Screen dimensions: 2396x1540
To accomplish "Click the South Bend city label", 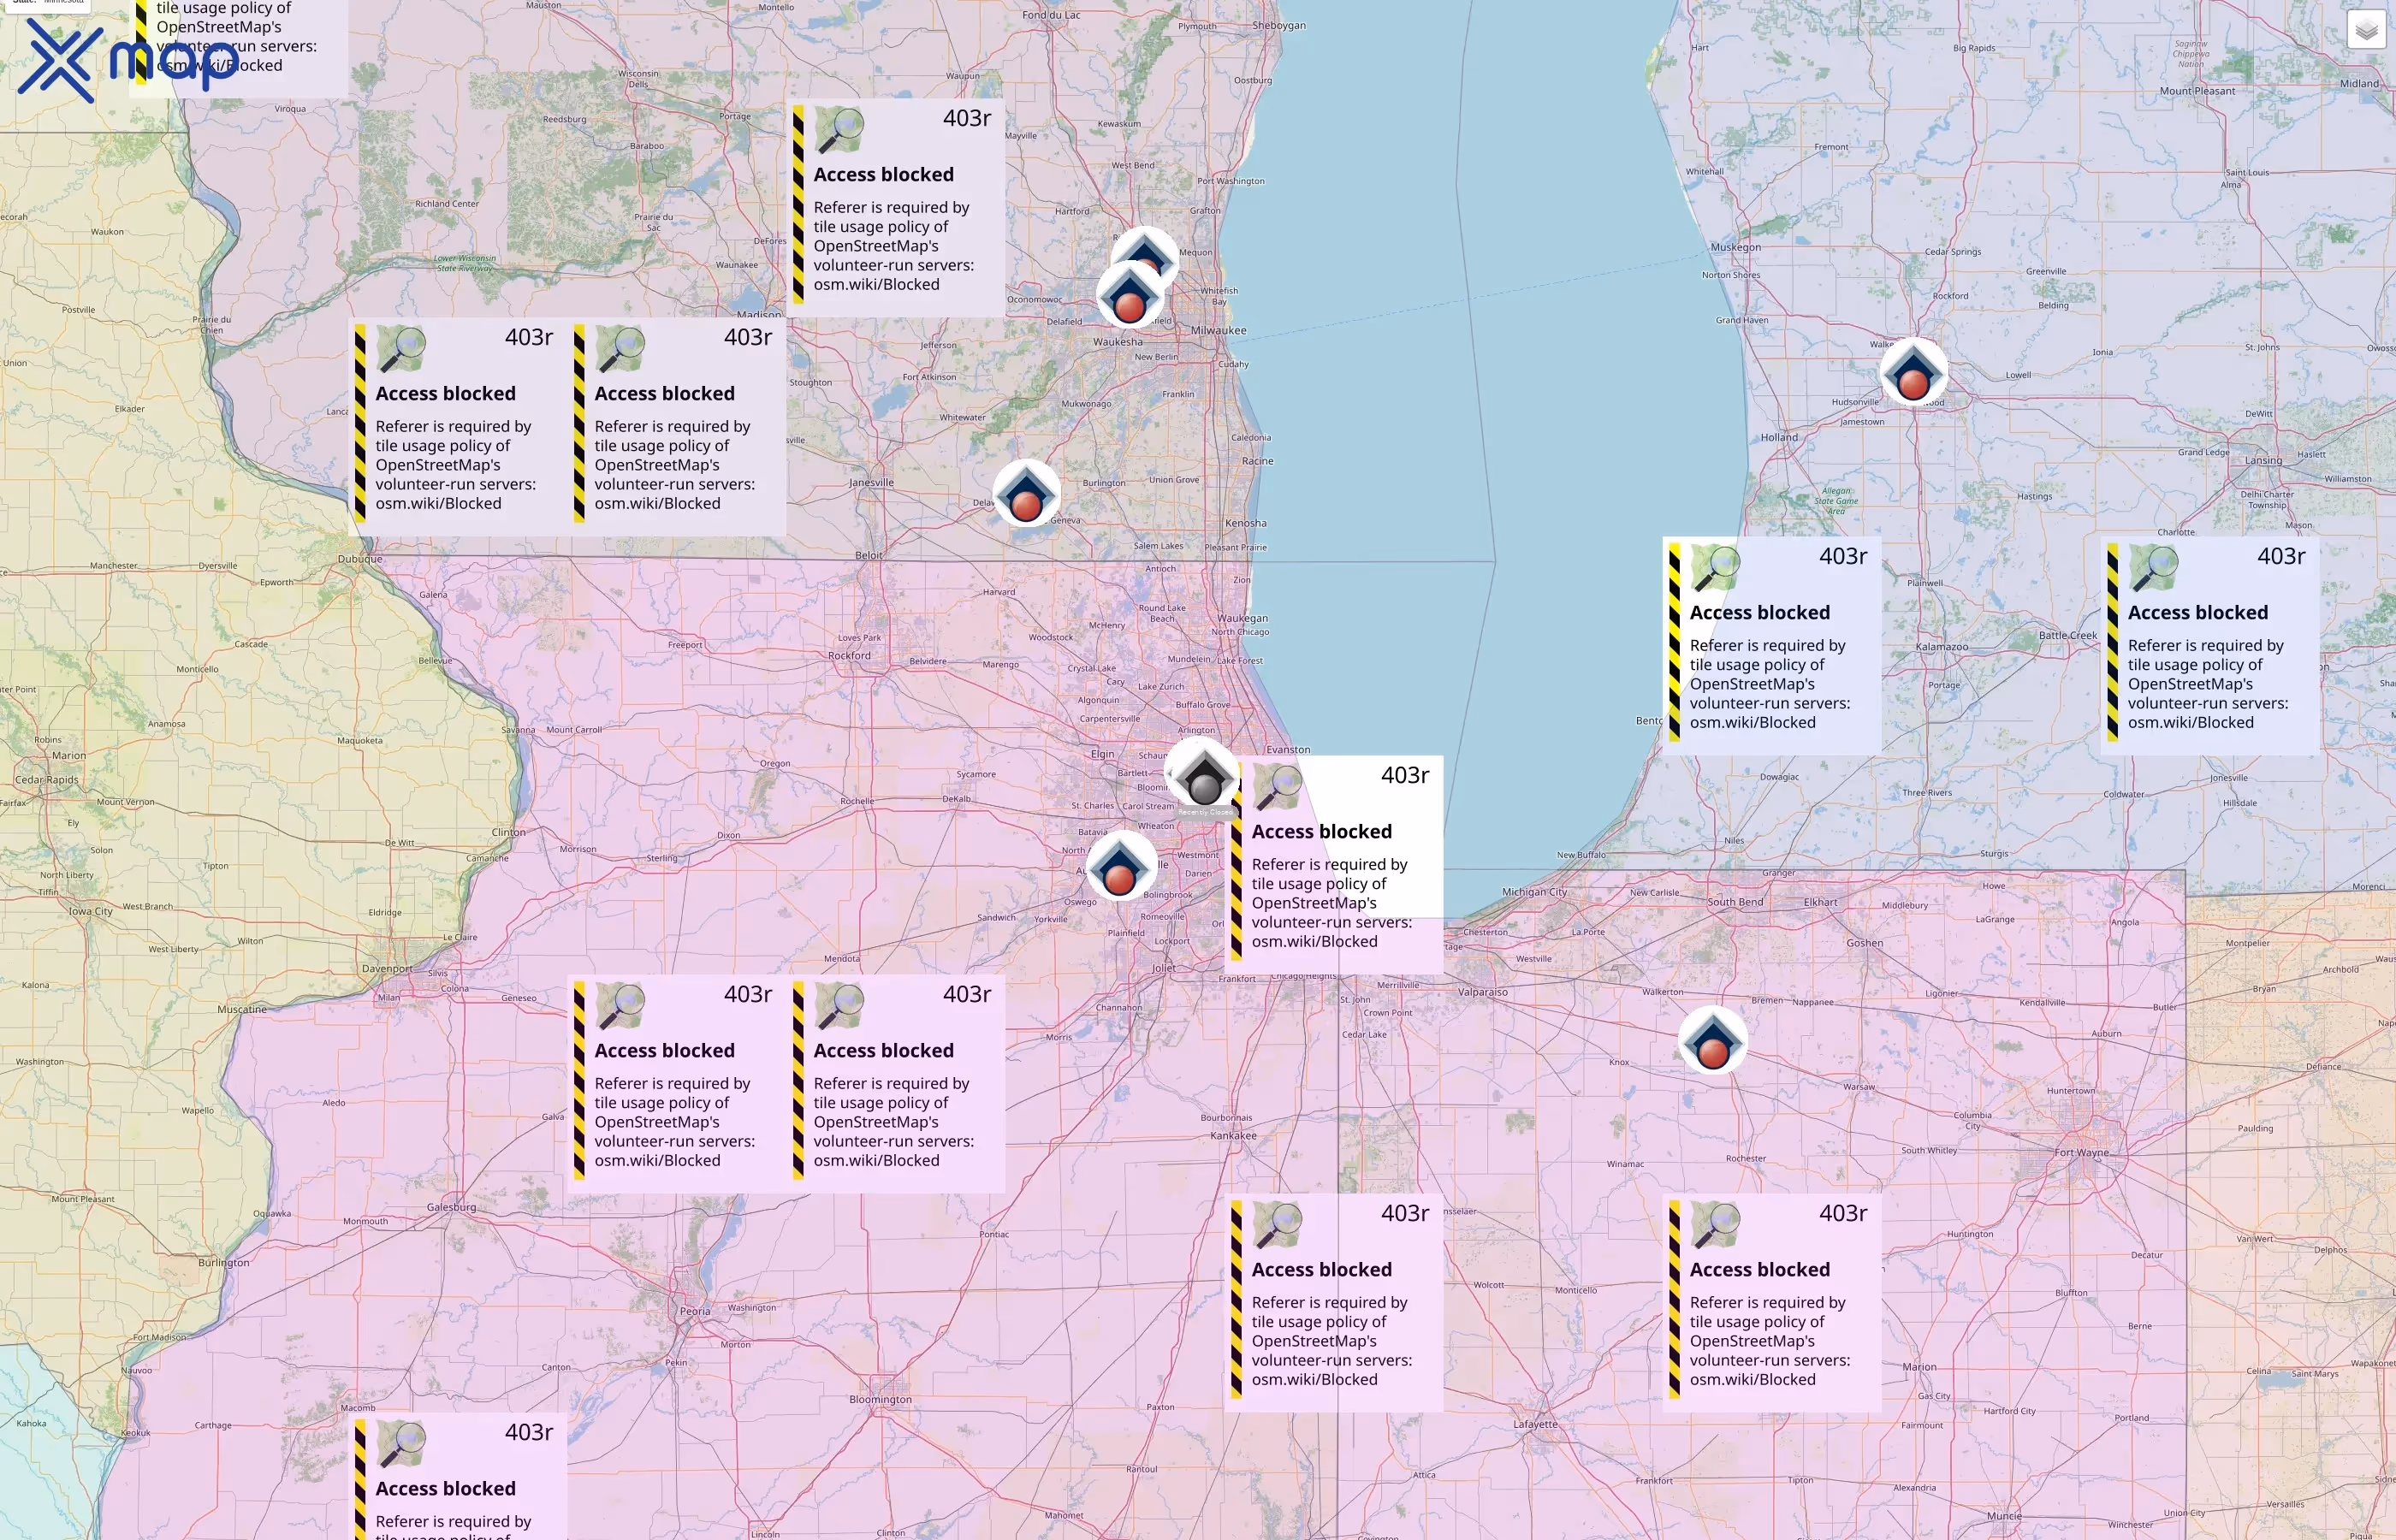I will 1735,902.
